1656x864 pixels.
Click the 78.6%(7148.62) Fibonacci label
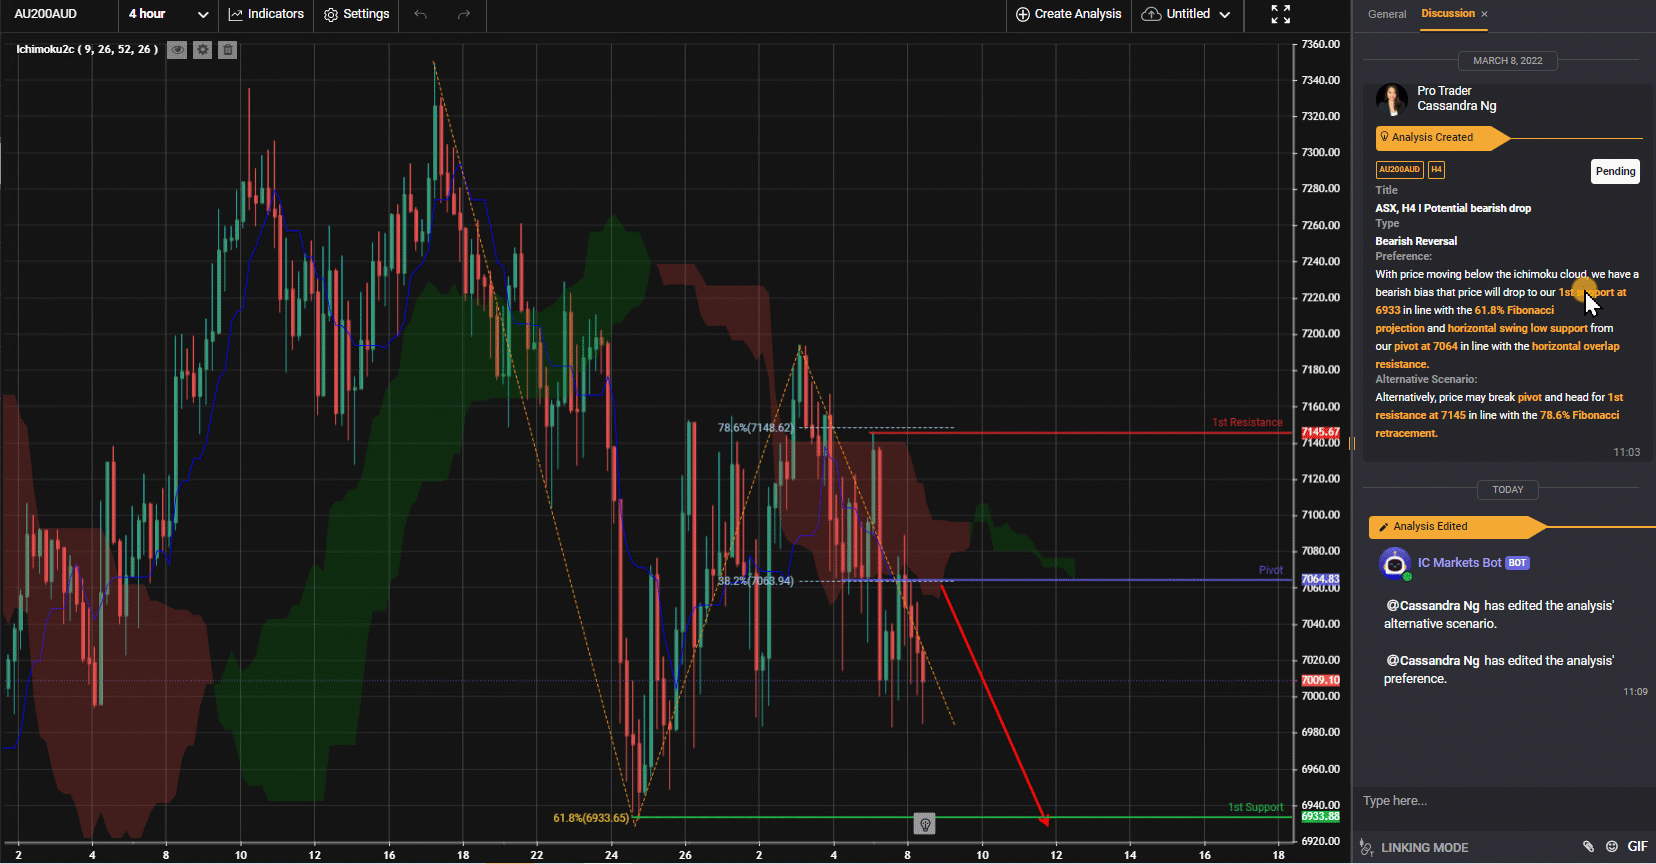[x=756, y=428]
